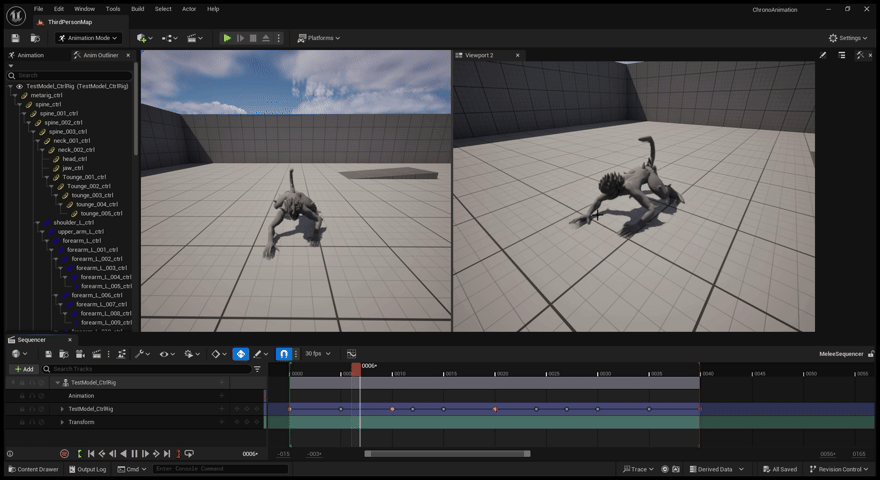Click the track filter icon beside Search Tracks
Viewport: 880px width, 480px height.
(257, 369)
